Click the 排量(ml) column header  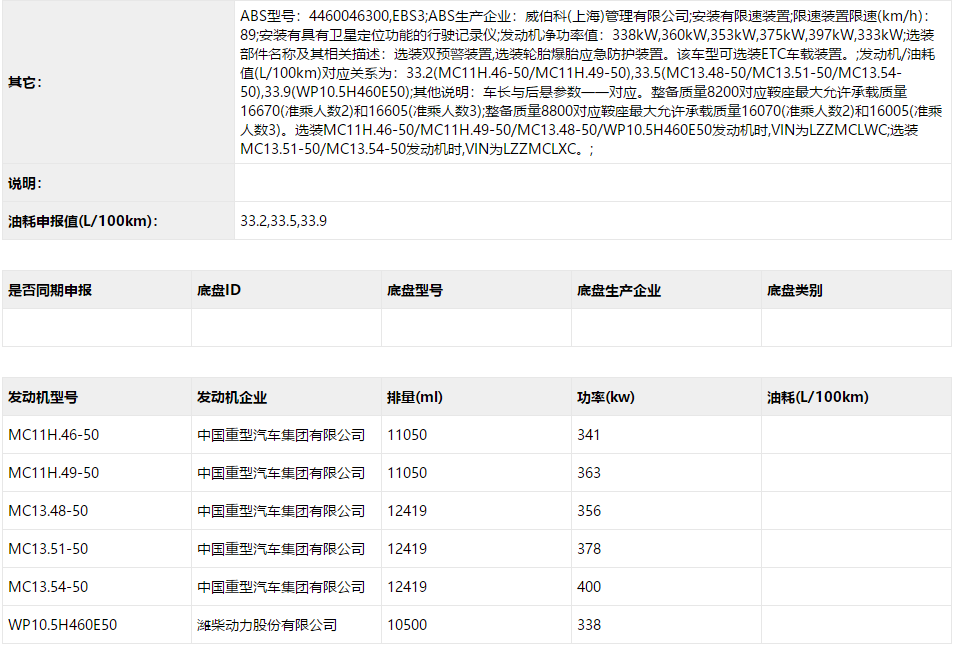tap(414, 396)
